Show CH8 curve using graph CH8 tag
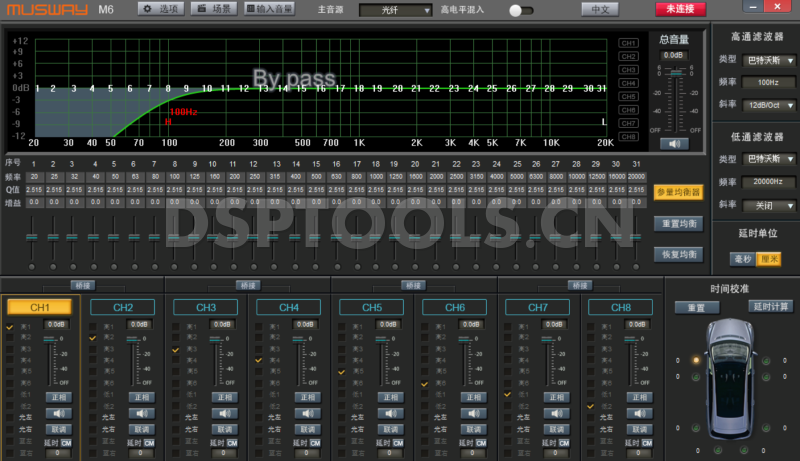Screen dimensions: 800x461 (628, 137)
